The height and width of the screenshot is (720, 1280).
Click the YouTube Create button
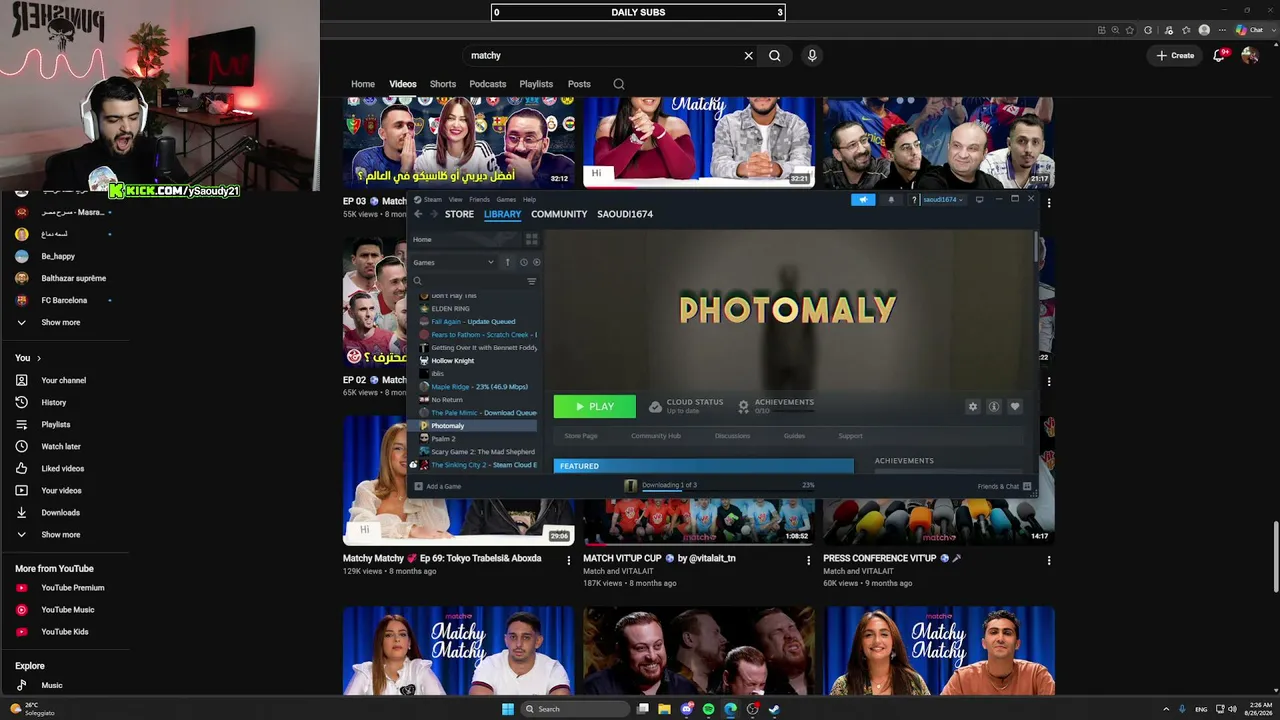click(1176, 56)
